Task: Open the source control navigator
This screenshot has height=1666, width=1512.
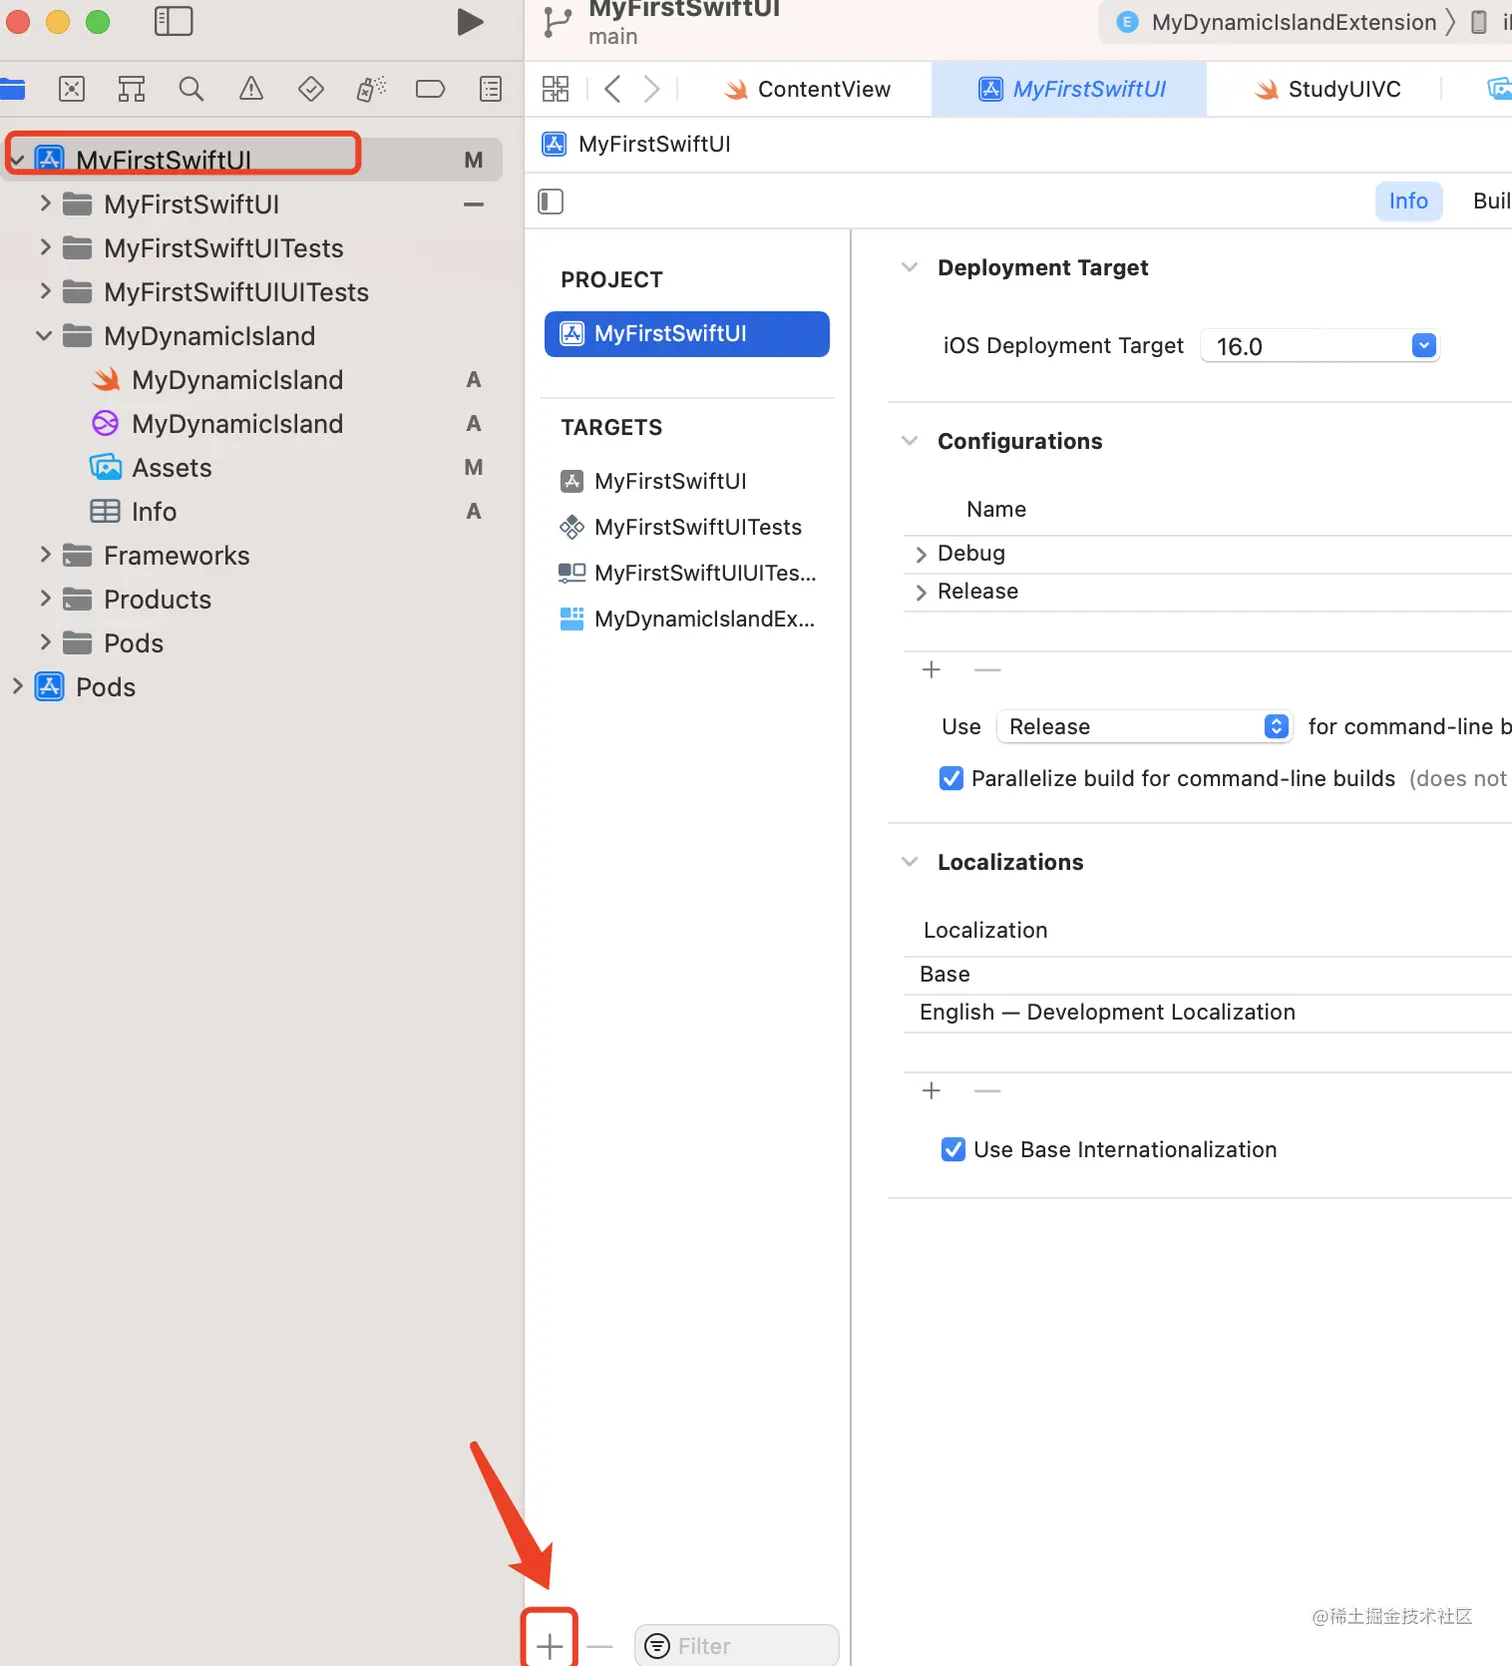Action: (72, 89)
